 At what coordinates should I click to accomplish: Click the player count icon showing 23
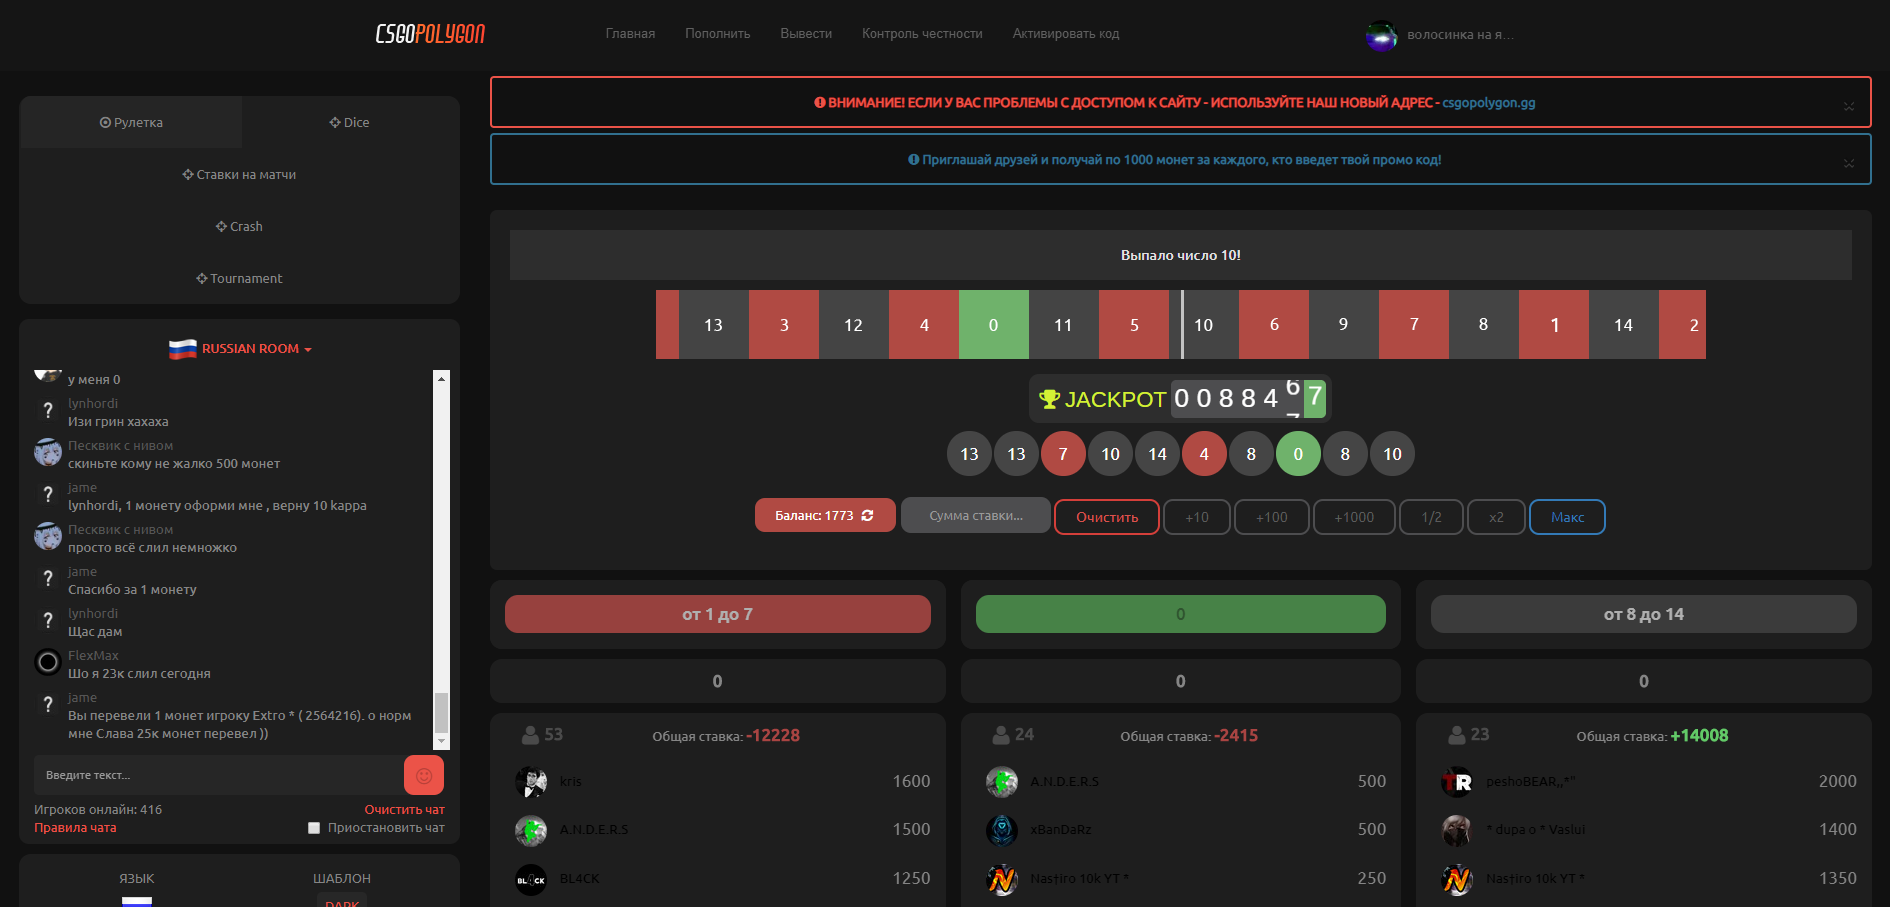coord(1457,735)
